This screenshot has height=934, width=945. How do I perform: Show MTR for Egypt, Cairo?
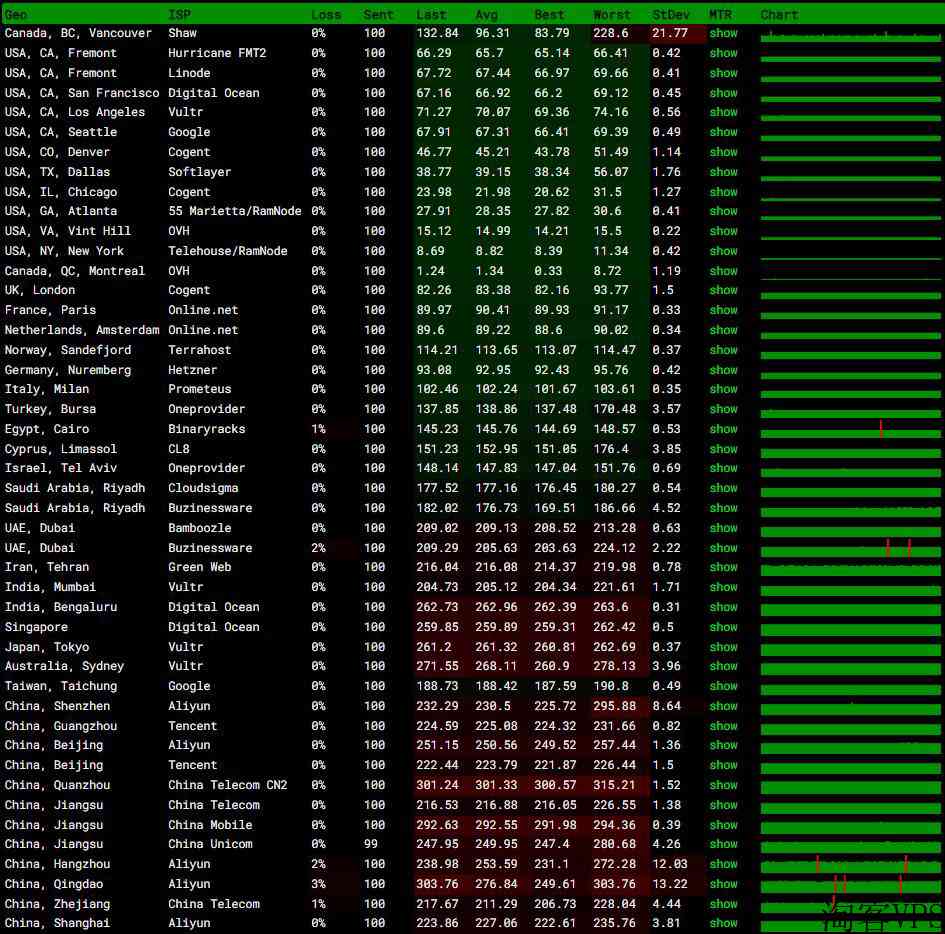coord(723,429)
